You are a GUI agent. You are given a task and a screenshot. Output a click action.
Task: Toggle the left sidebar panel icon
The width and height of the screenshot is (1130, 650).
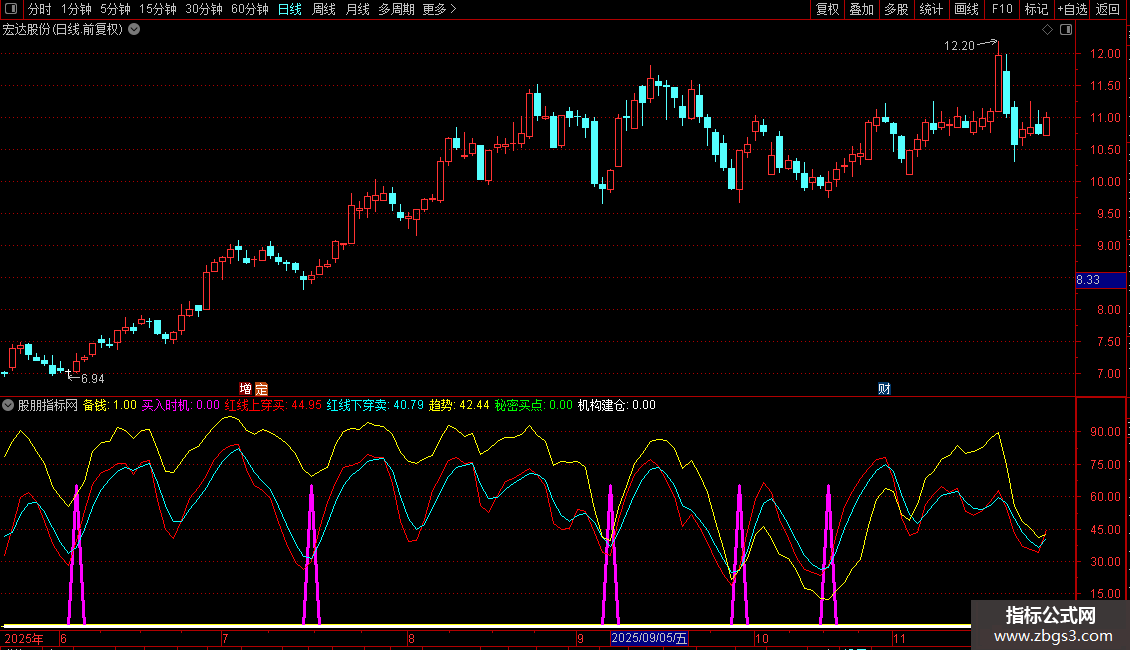(x=11, y=10)
